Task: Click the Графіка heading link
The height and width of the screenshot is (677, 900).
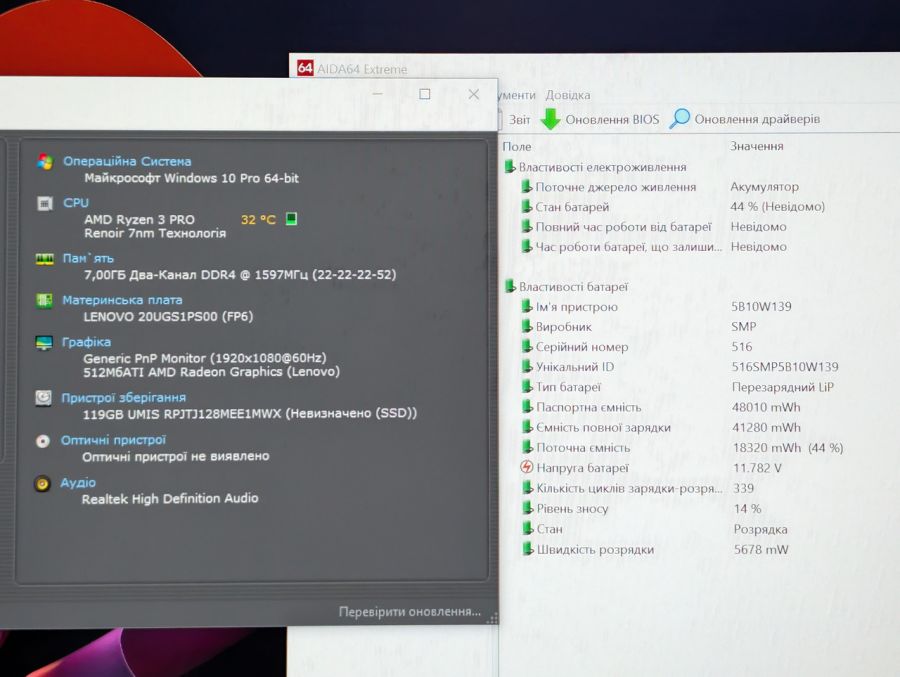Action: click(86, 342)
